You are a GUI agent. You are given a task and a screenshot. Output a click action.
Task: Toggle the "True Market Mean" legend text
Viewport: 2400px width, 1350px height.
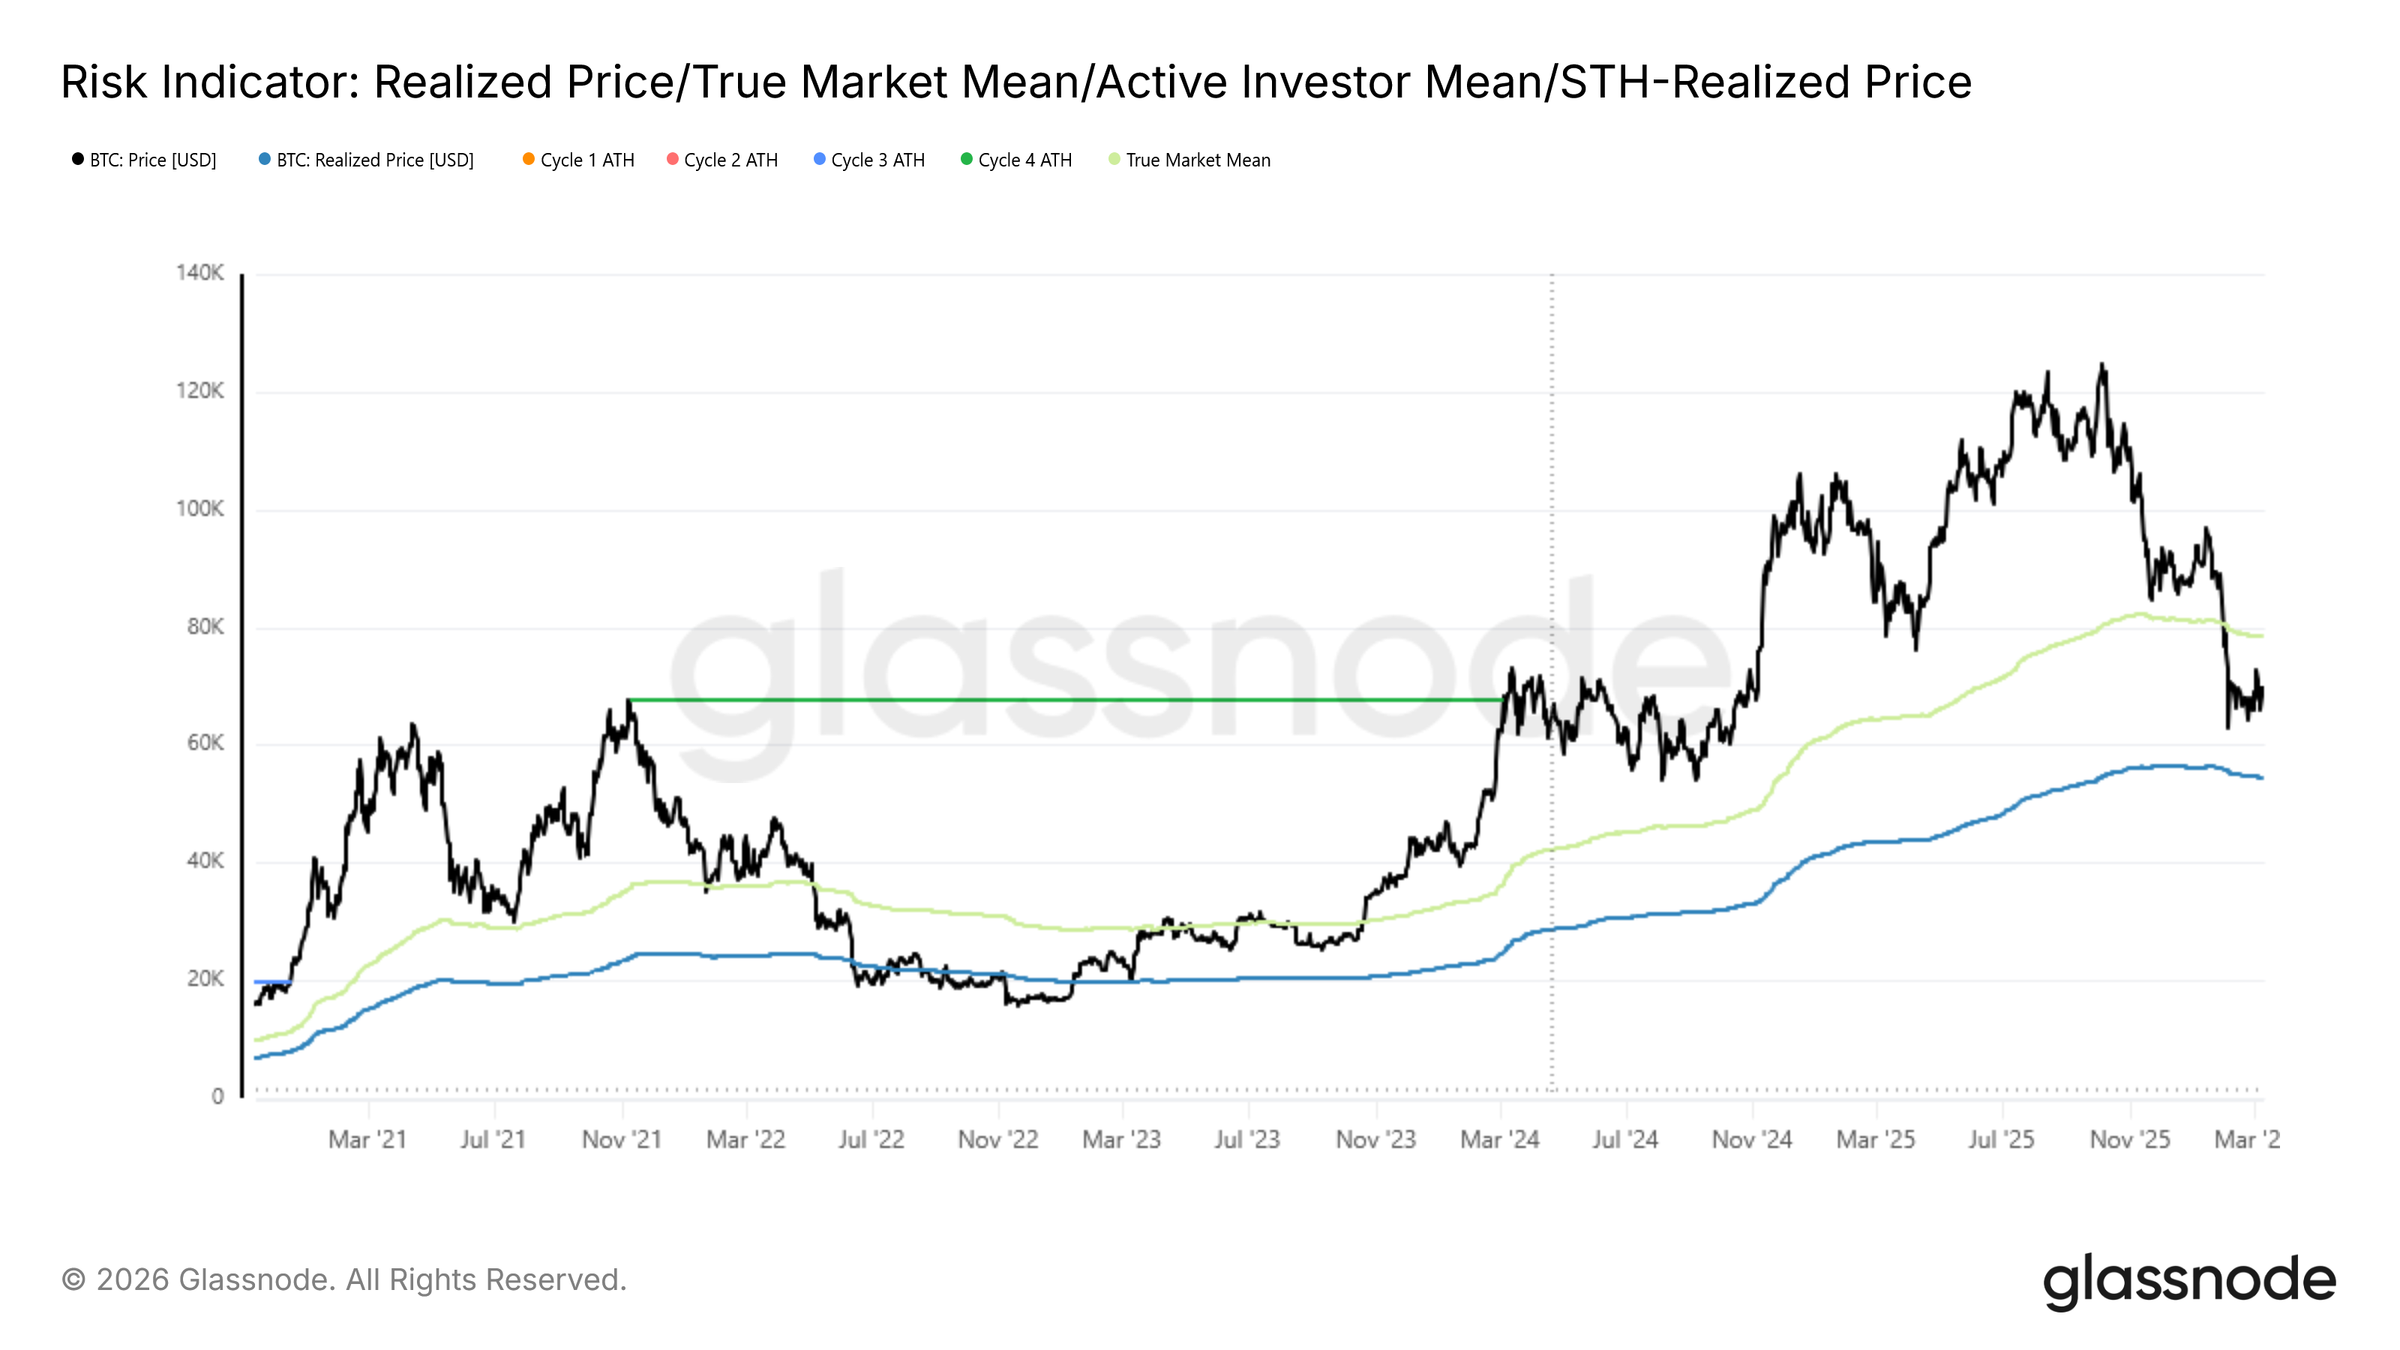pos(1198,160)
